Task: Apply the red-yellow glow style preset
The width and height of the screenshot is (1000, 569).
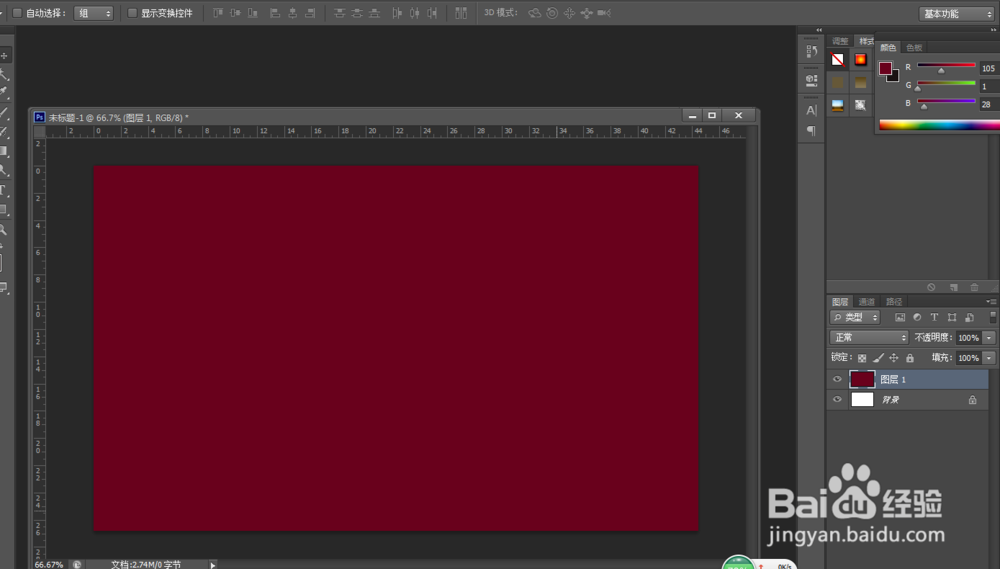Action: coord(860,59)
